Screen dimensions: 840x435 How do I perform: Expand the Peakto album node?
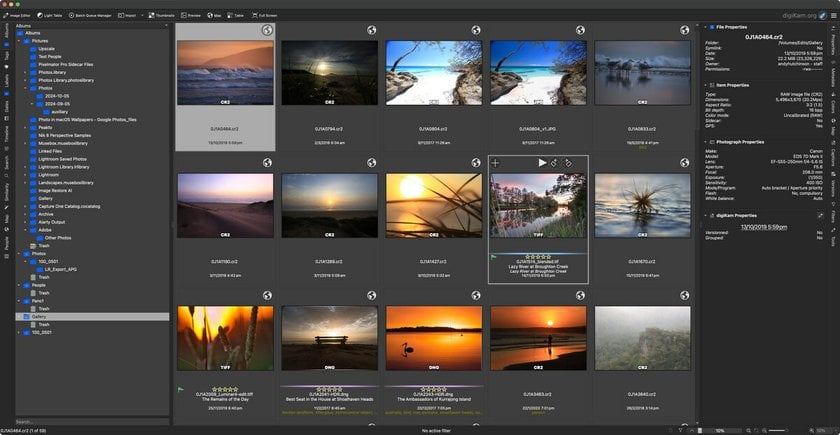(25, 128)
